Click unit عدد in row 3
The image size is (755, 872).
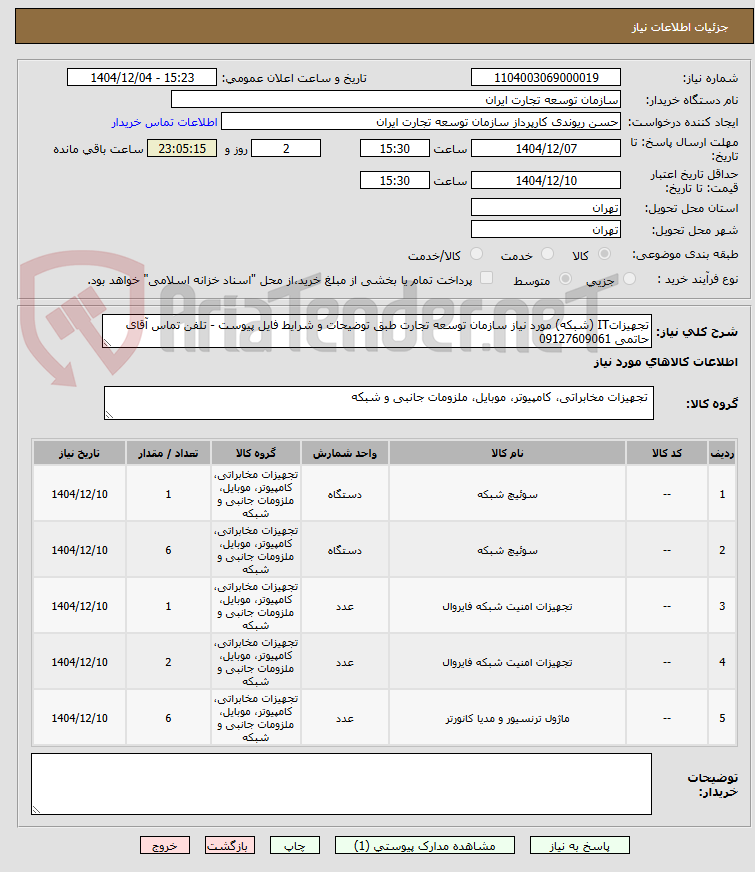click(345, 607)
